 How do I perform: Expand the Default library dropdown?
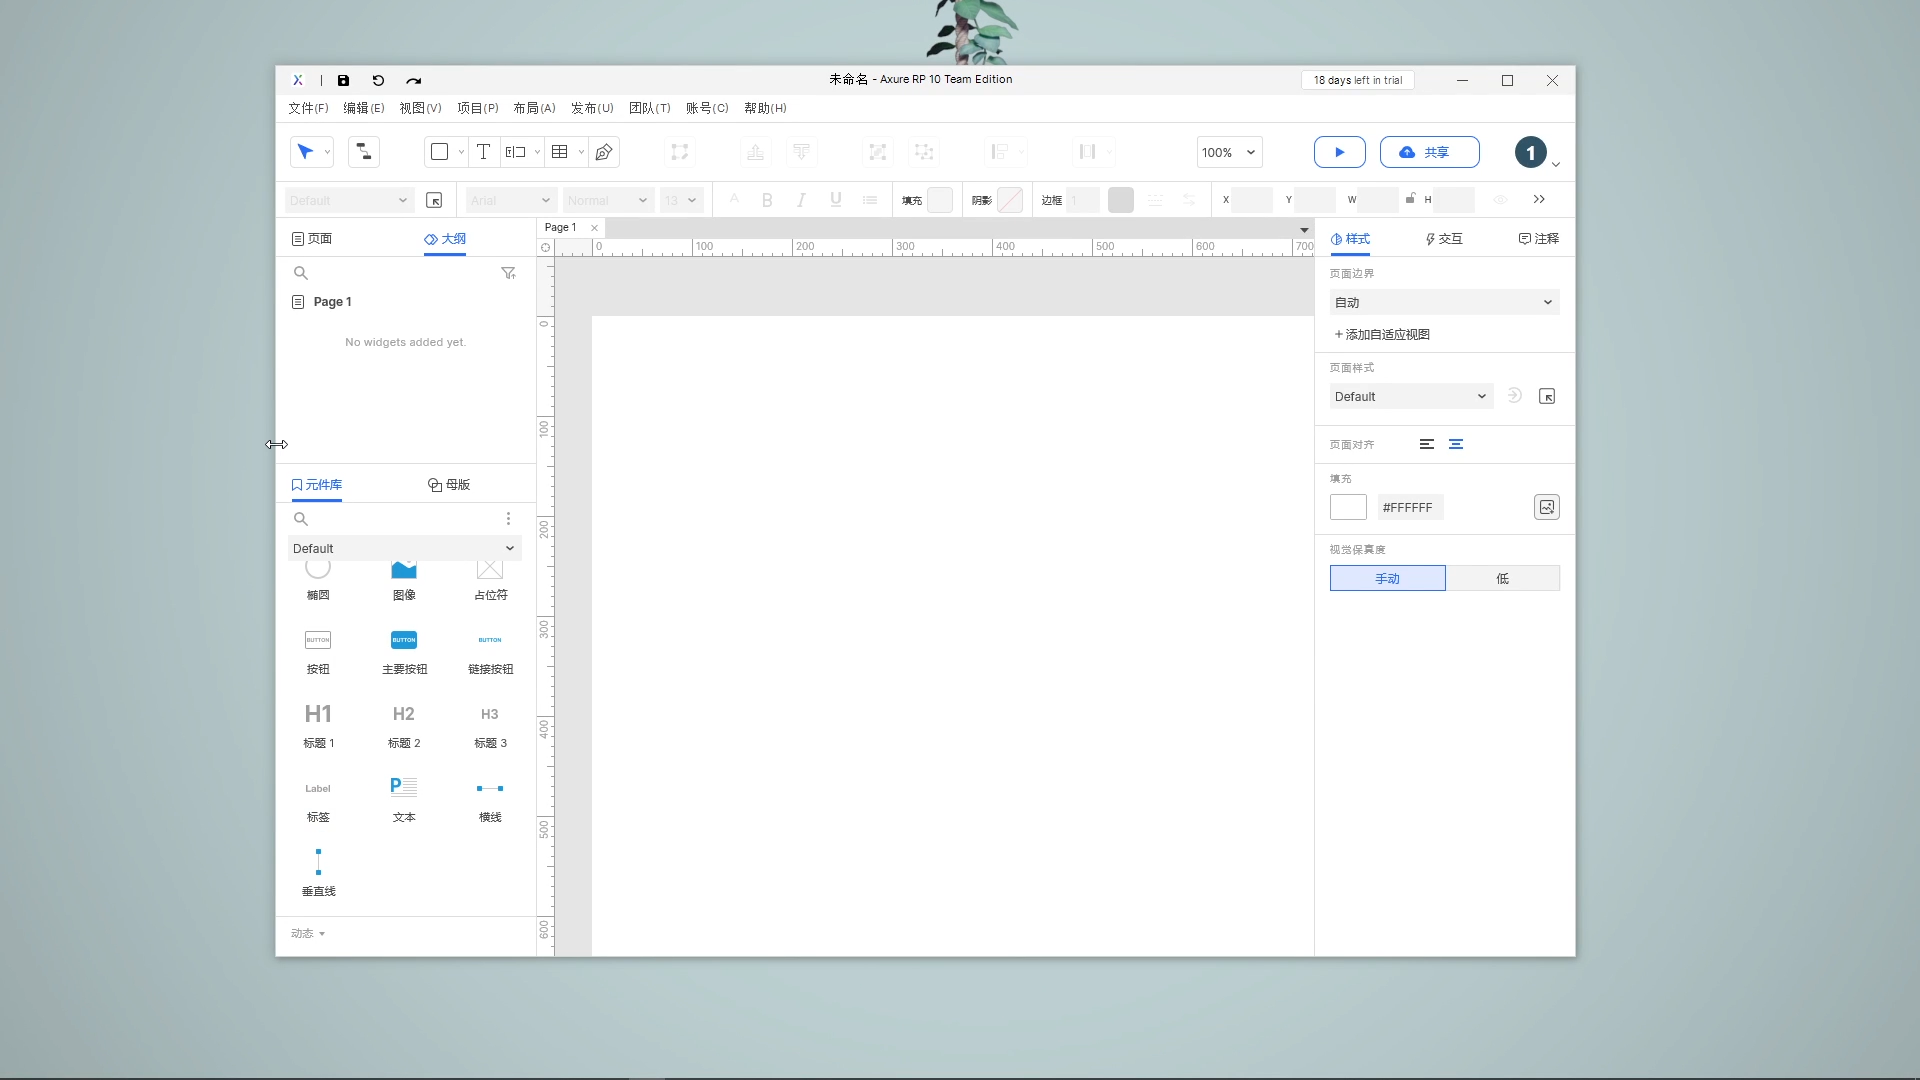(x=404, y=548)
